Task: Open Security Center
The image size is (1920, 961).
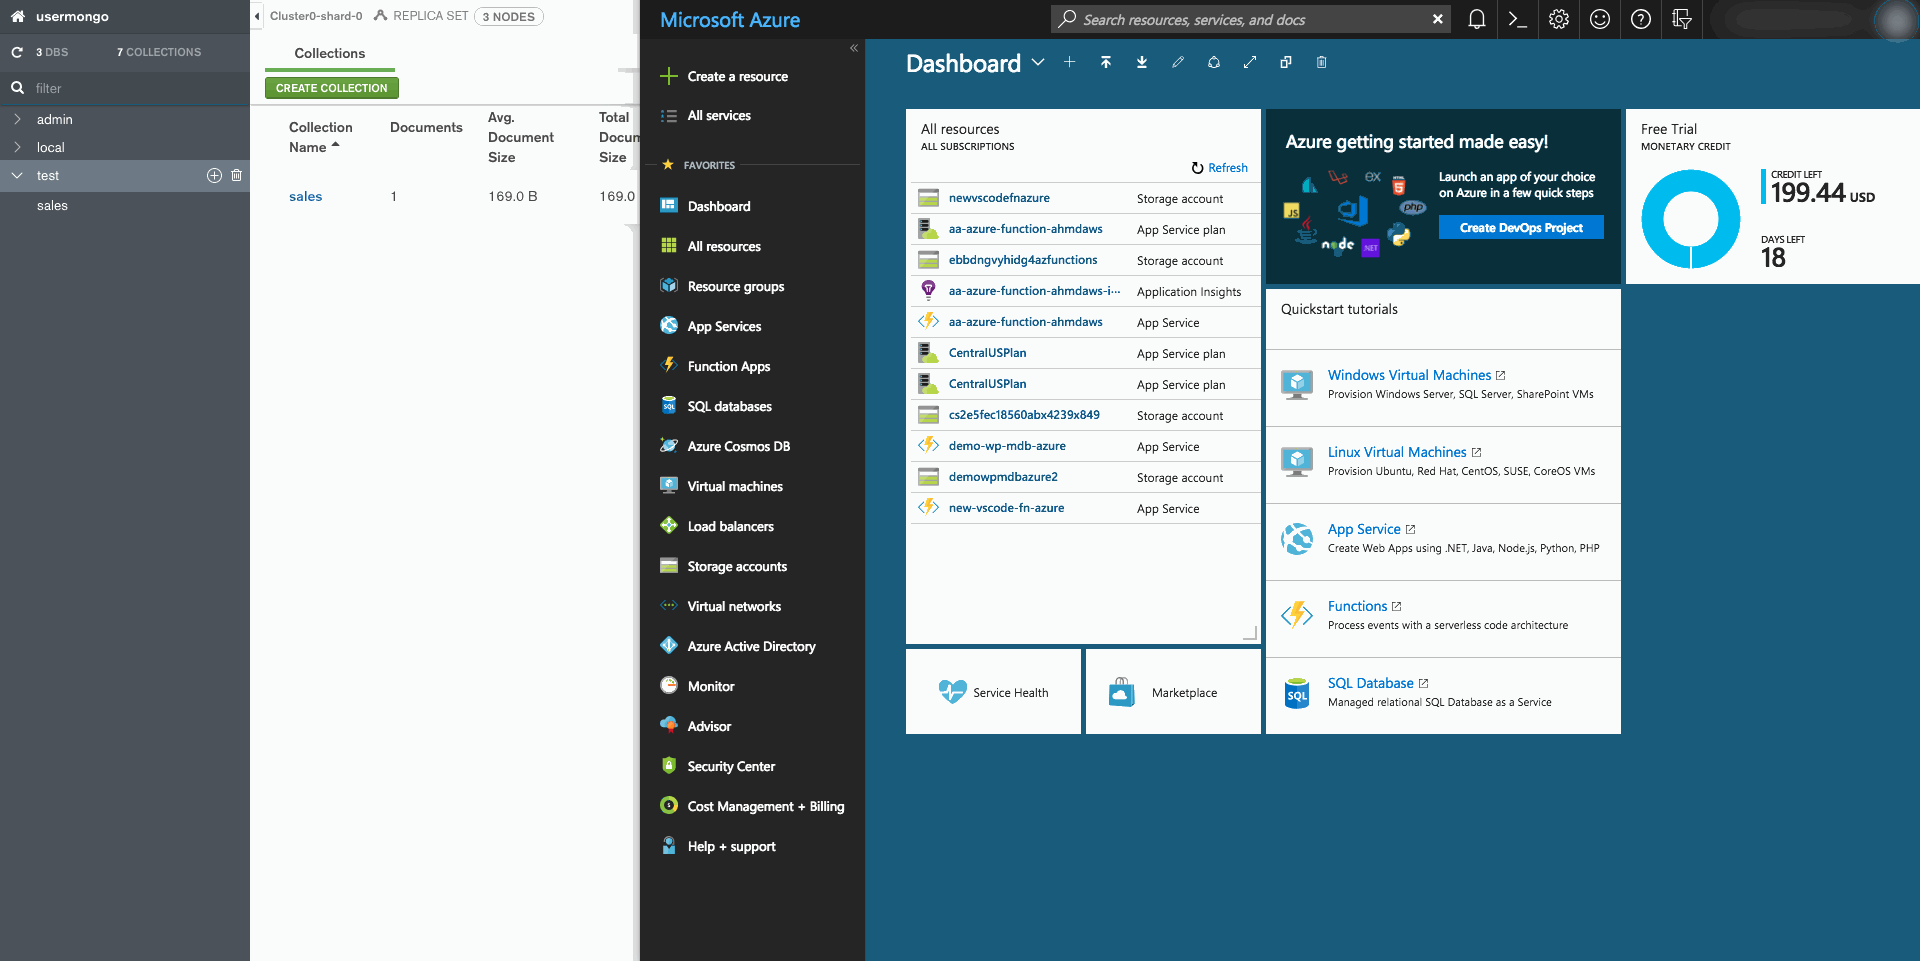Action: coord(731,766)
